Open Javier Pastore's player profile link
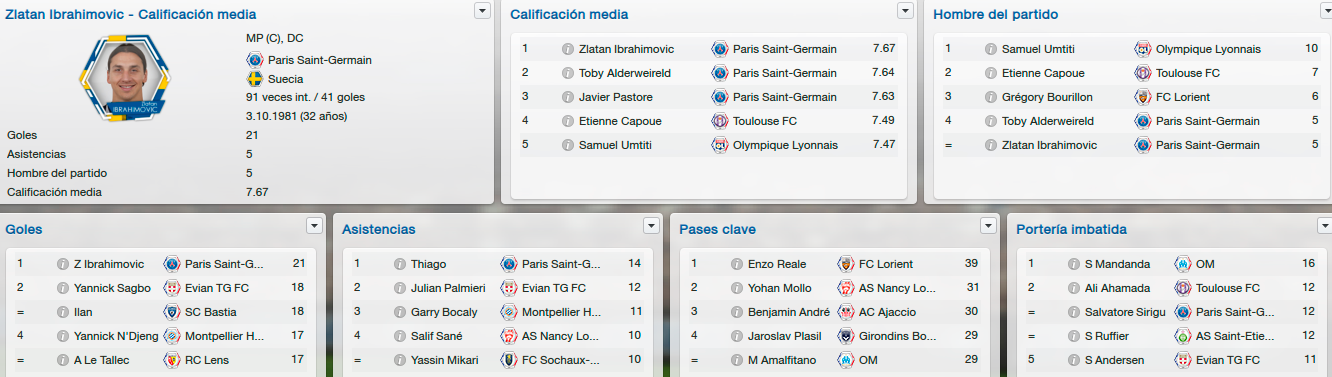The image size is (1332, 377). tap(616, 97)
